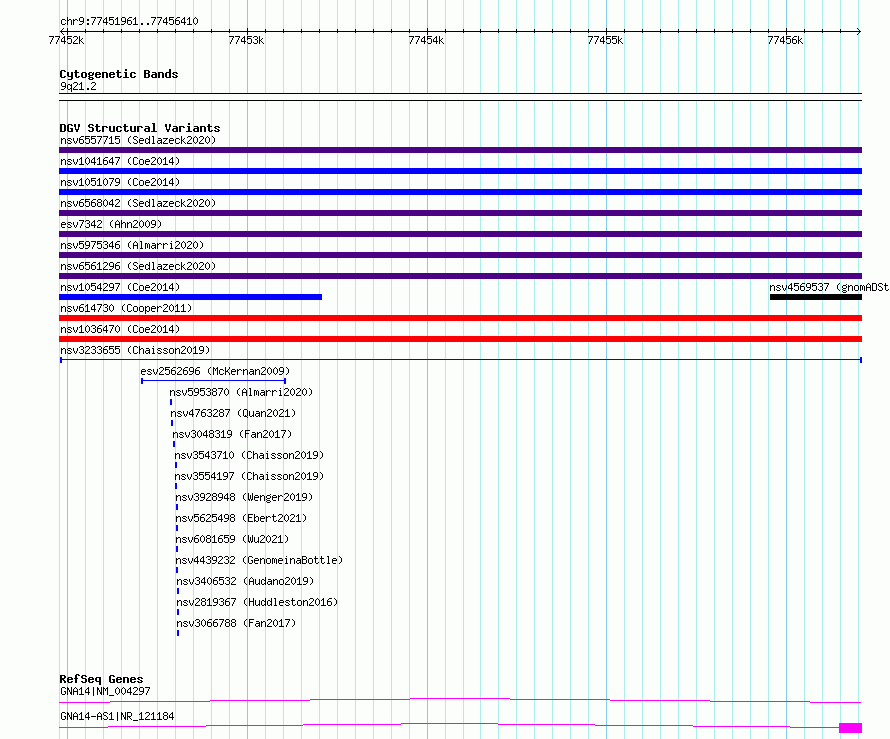Click the 77453k ruler label

tap(246, 40)
